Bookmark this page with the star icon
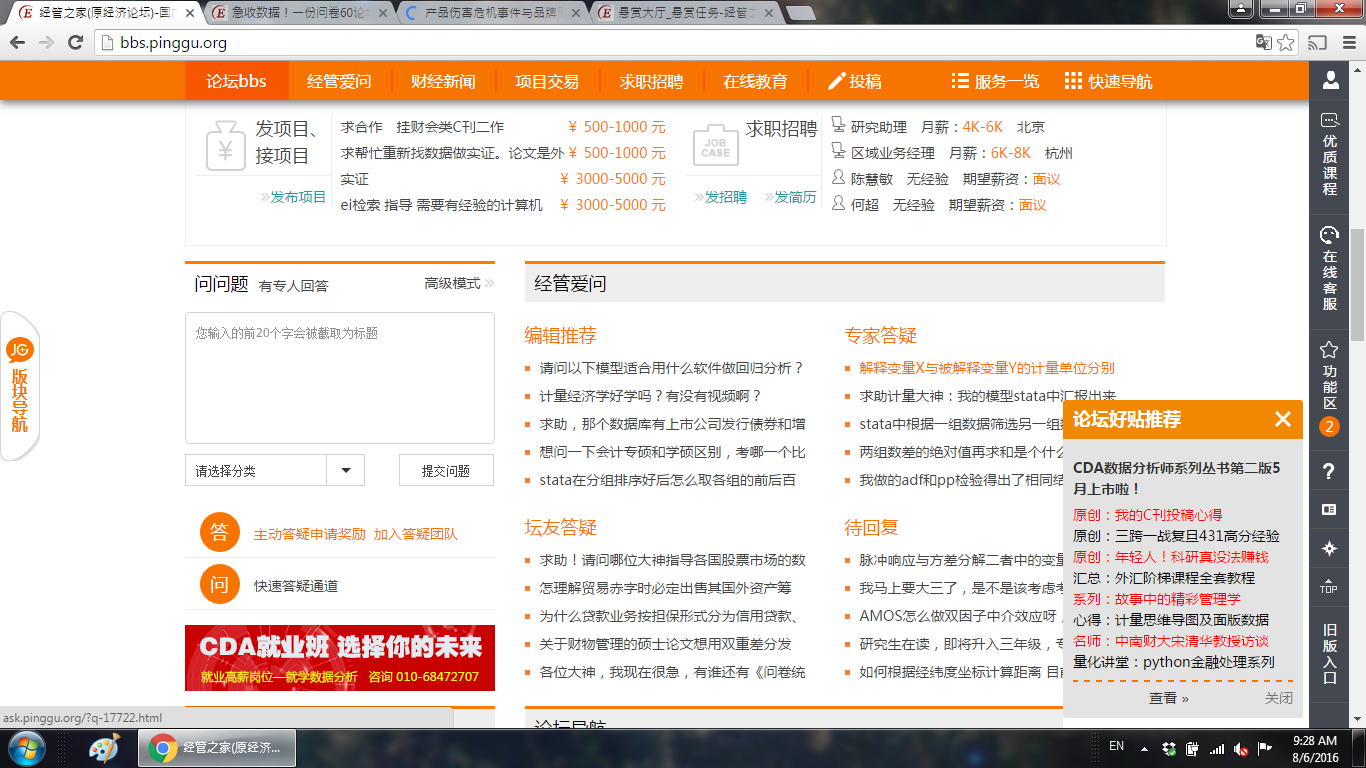Image resolution: width=1366 pixels, height=768 pixels. (1286, 43)
